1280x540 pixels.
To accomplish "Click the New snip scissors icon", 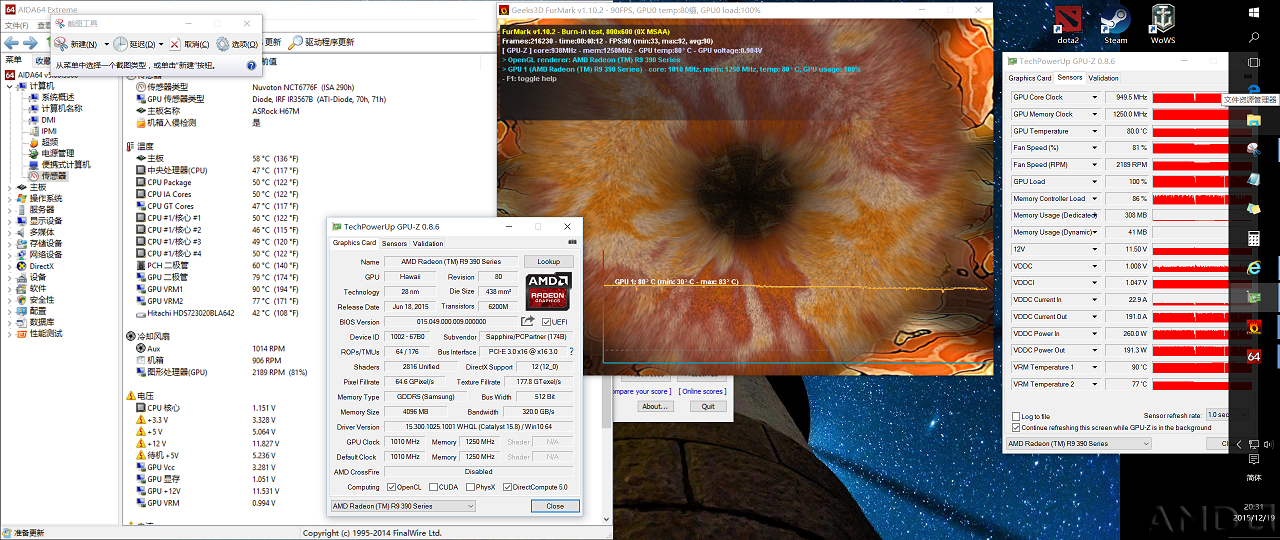I will [62, 44].
